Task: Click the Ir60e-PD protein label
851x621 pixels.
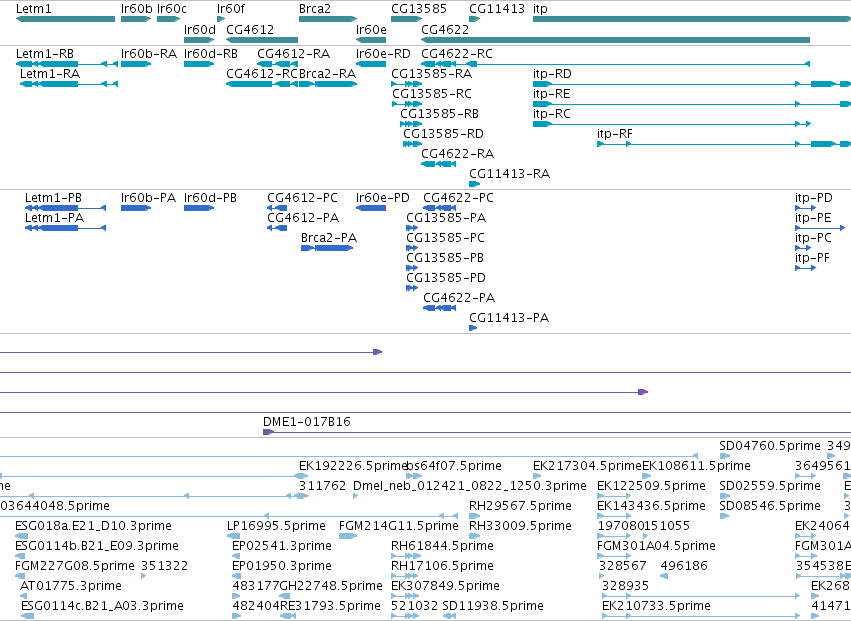Action: [383, 198]
